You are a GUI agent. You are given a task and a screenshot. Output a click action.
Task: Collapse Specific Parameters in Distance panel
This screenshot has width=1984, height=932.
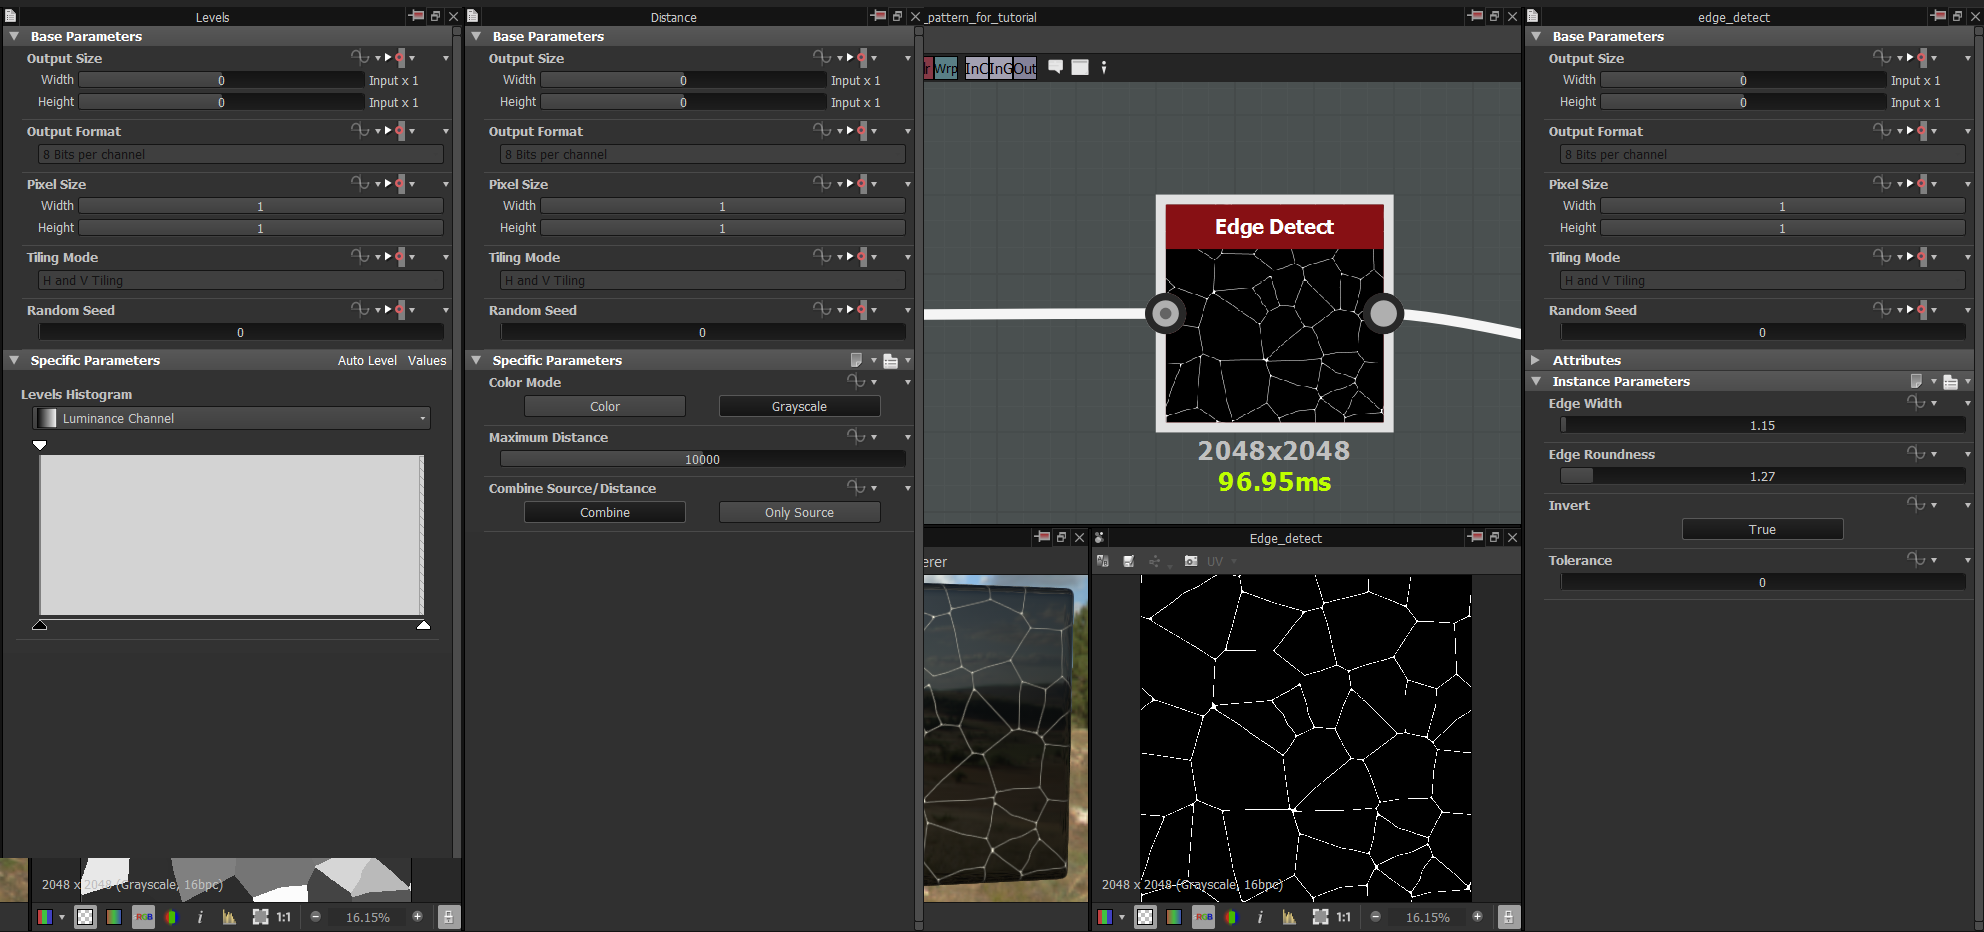point(476,360)
